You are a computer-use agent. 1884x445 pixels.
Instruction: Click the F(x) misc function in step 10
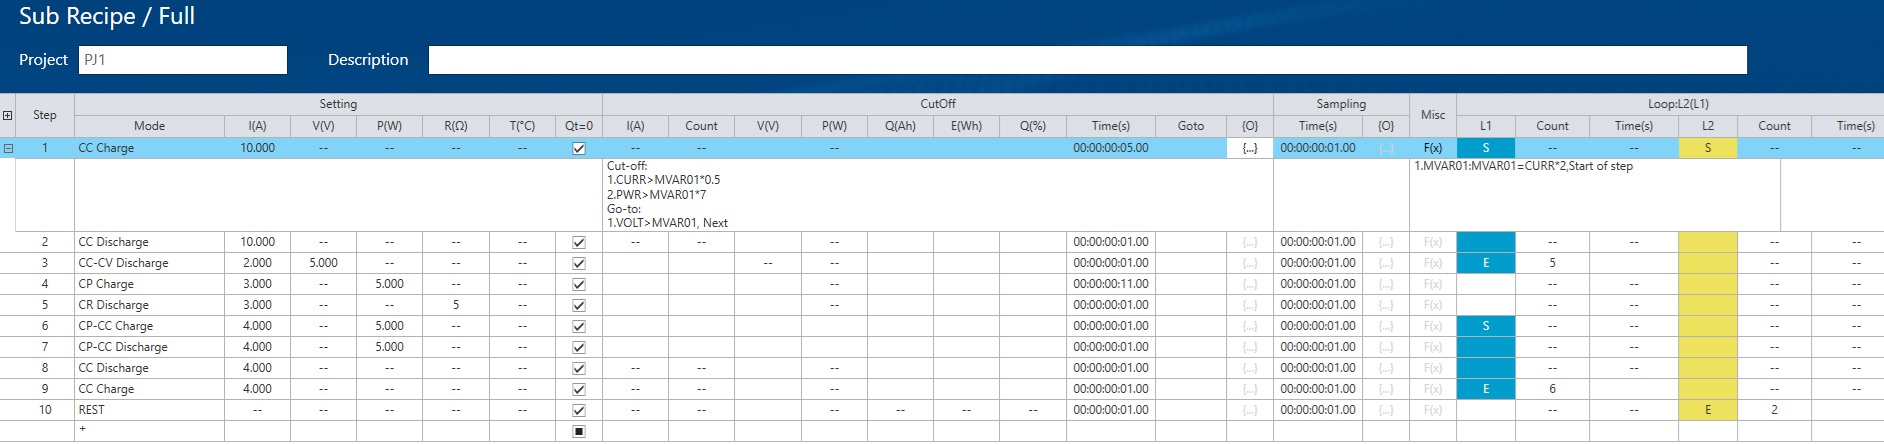[1432, 410]
